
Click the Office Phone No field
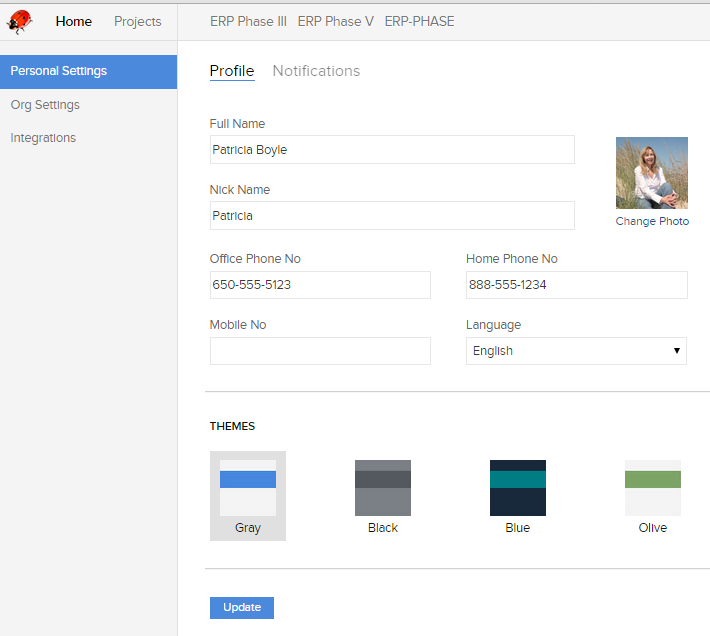320,285
